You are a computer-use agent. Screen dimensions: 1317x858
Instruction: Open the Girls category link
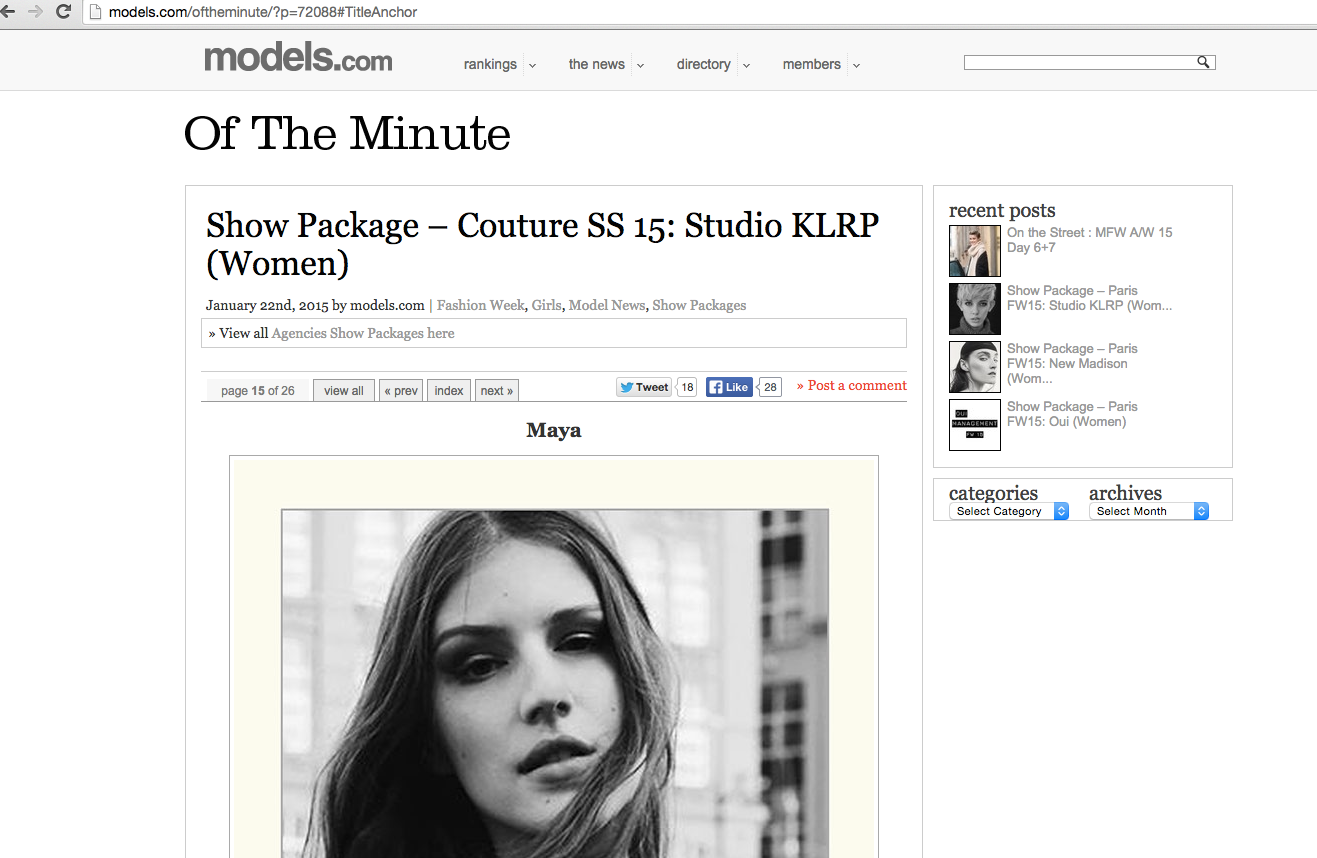tap(547, 305)
